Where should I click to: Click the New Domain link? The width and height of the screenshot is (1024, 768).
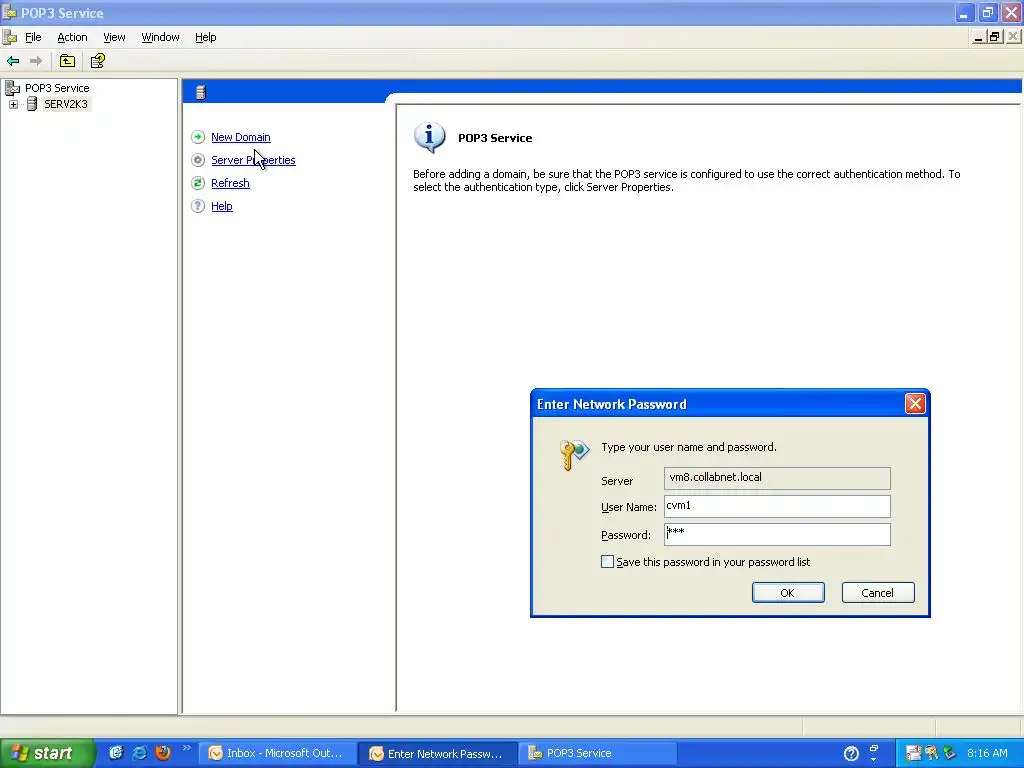(x=240, y=137)
